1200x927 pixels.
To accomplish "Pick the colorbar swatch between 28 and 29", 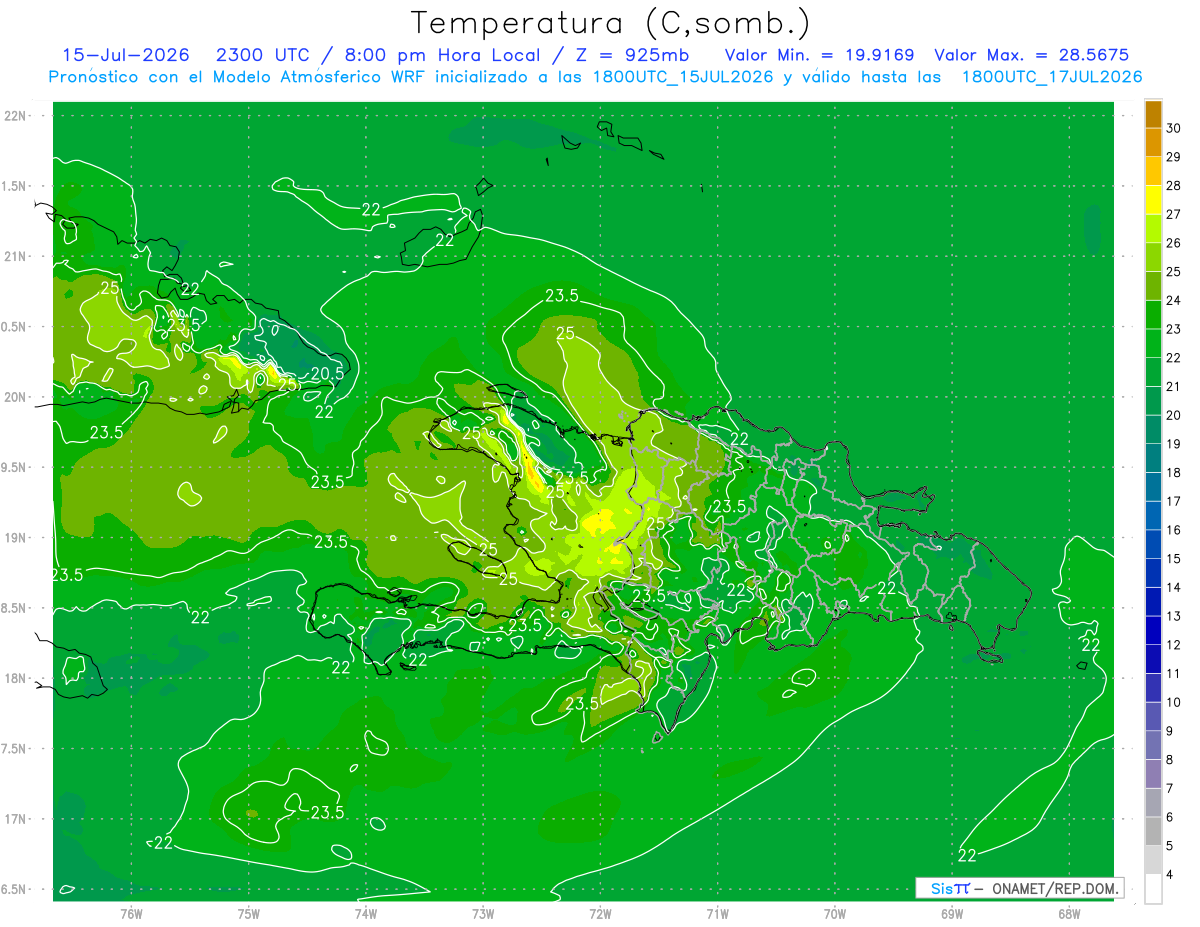I will (x=1153, y=171).
